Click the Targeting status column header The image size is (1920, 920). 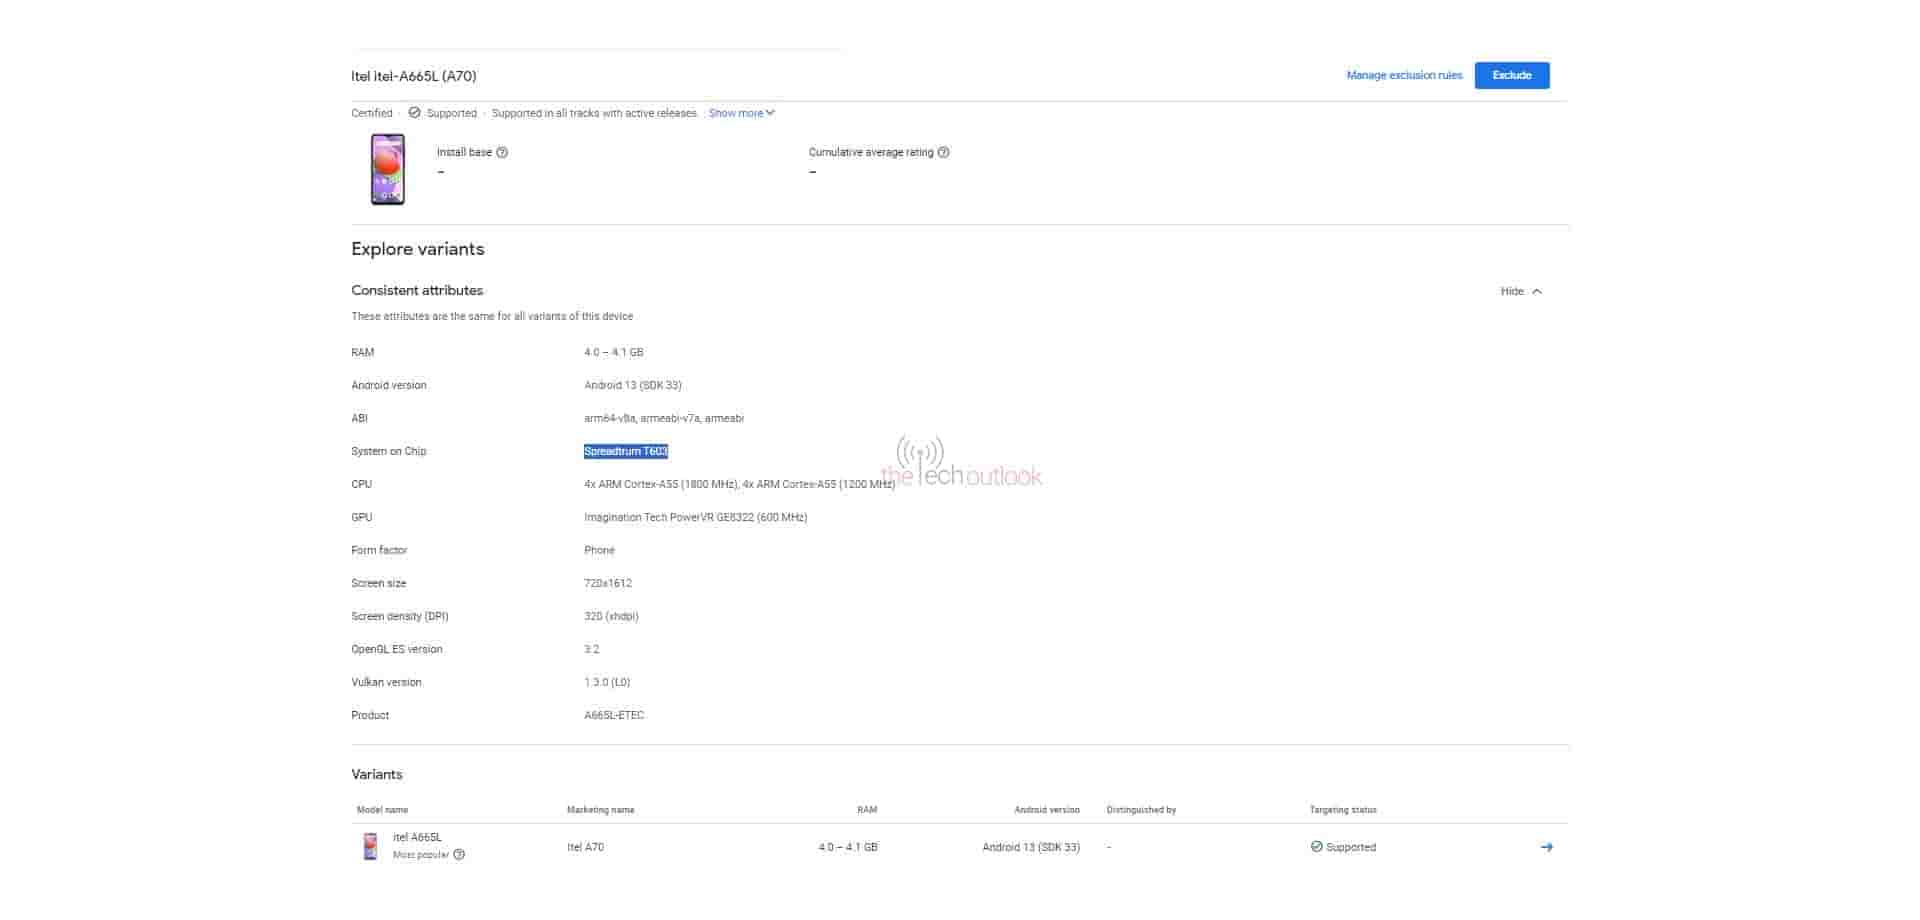1342,810
